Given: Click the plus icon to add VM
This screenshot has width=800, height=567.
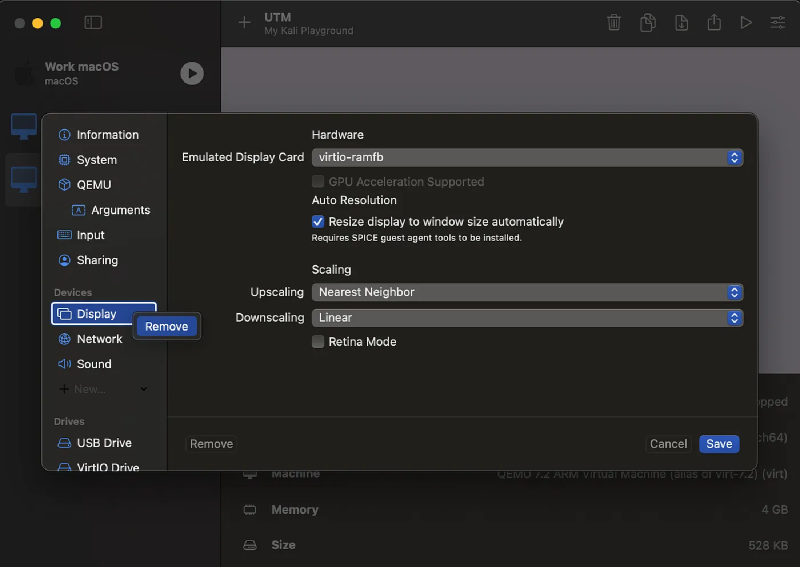Looking at the screenshot, I should [244, 22].
